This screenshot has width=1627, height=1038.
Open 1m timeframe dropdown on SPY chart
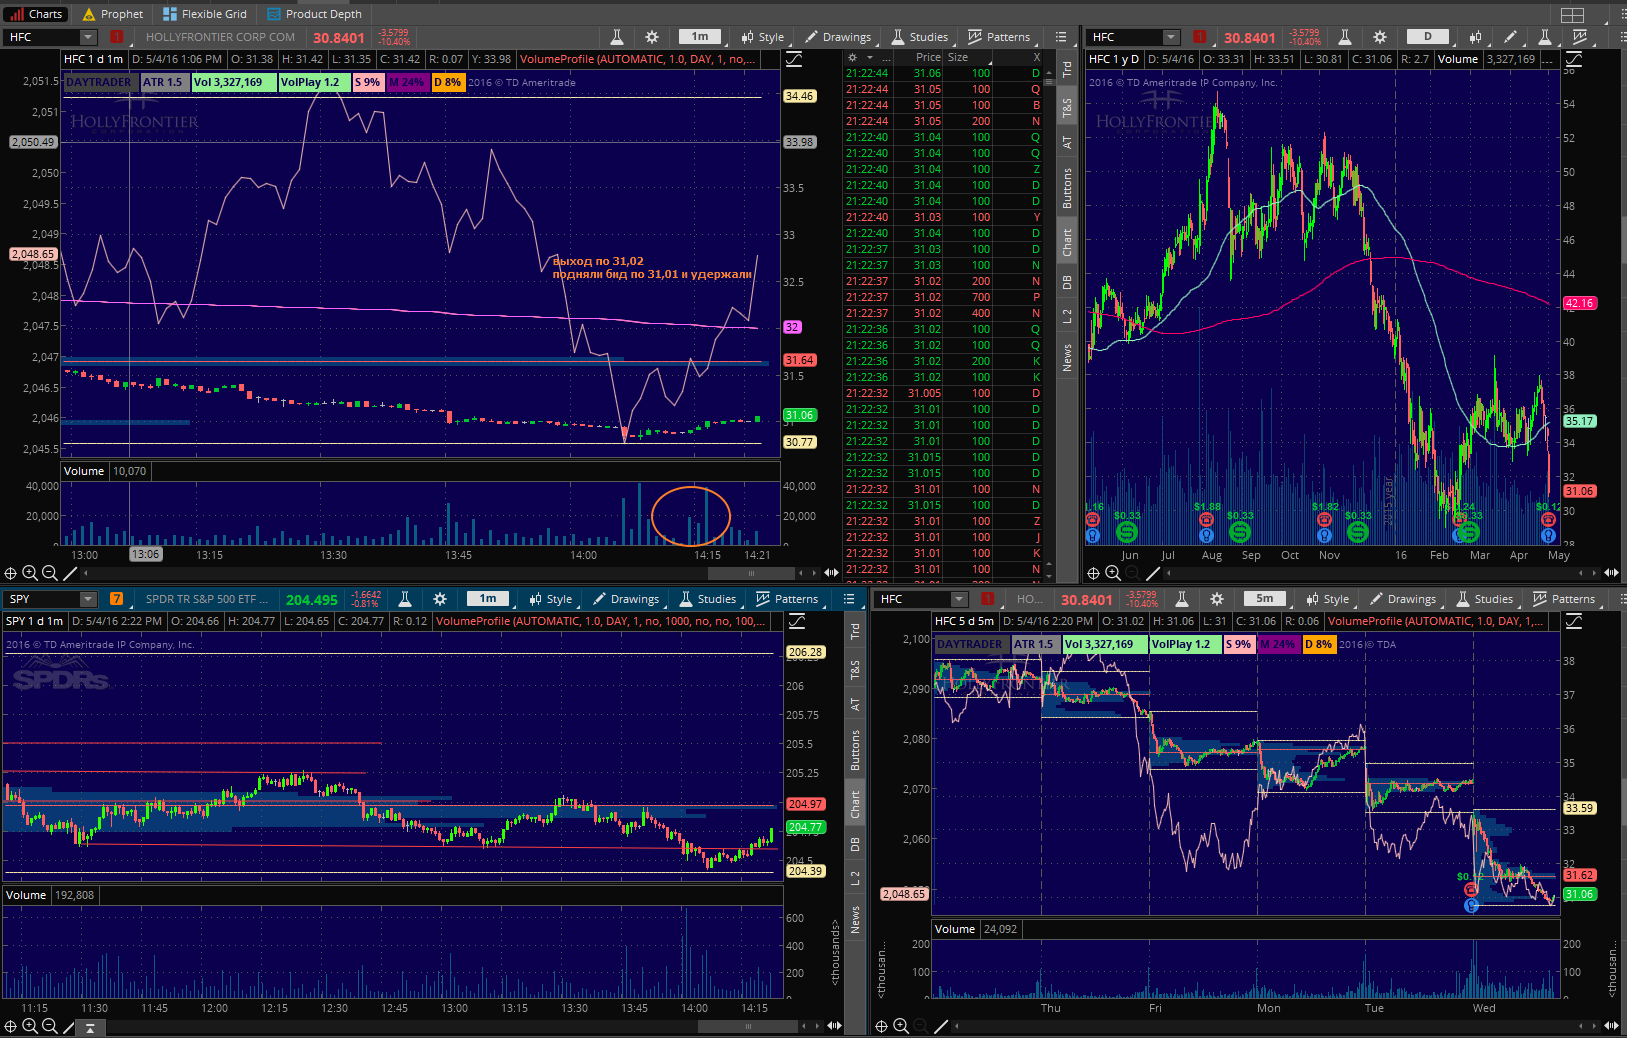[488, 599]
